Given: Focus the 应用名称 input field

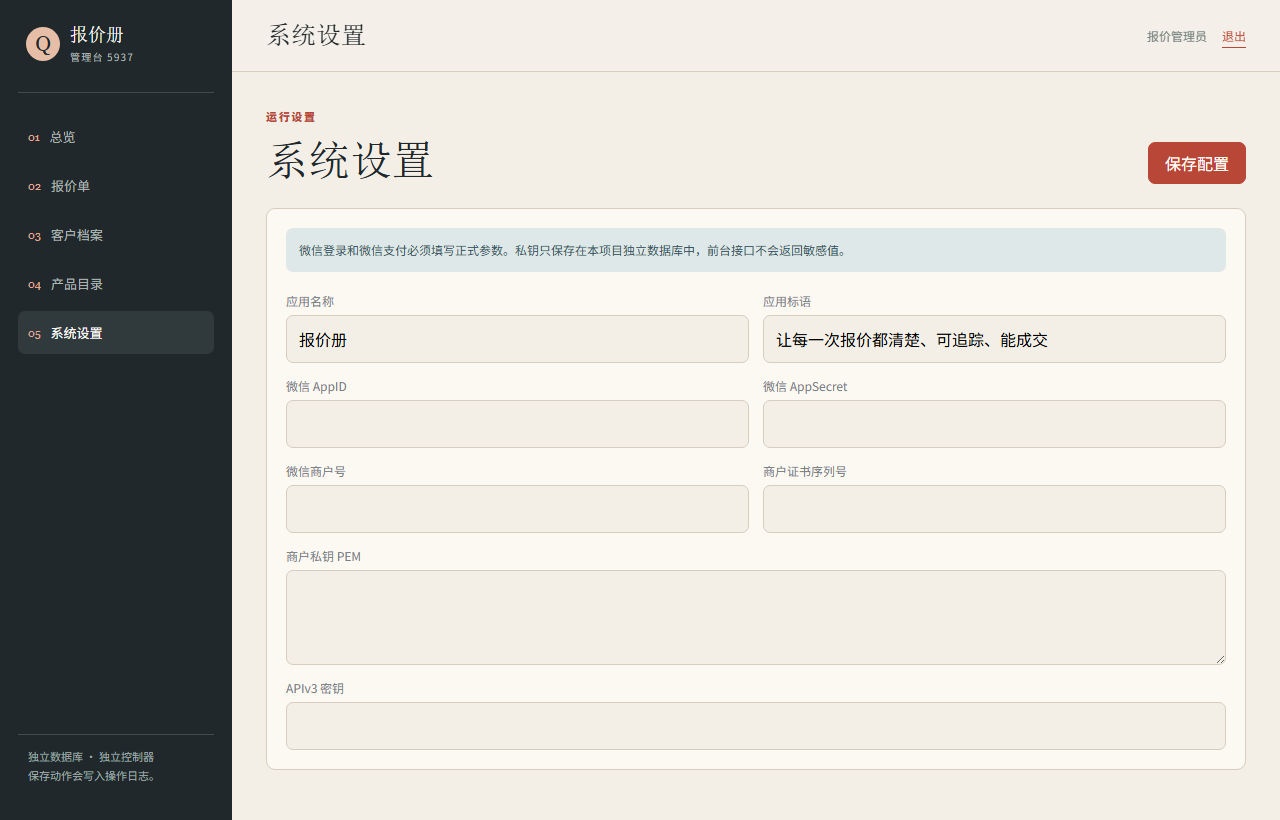Looking at the screenshot, I should tap(517, 339).
